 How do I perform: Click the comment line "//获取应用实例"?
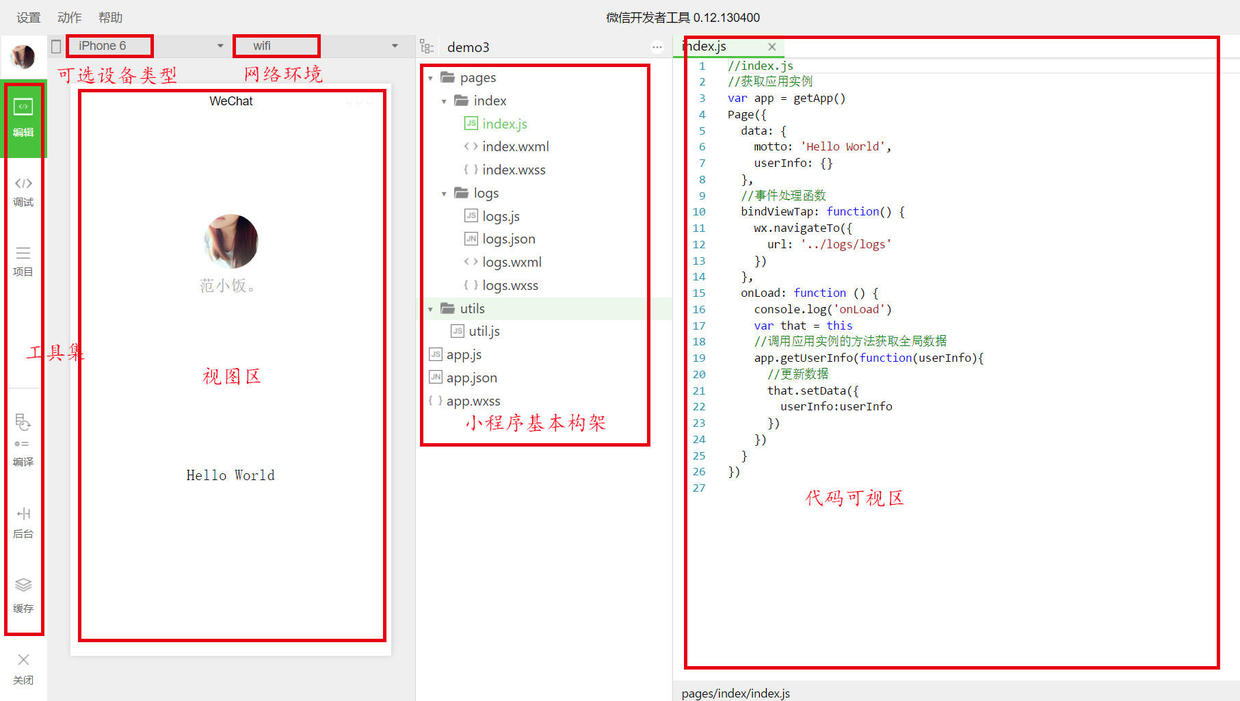coord(770,82)
